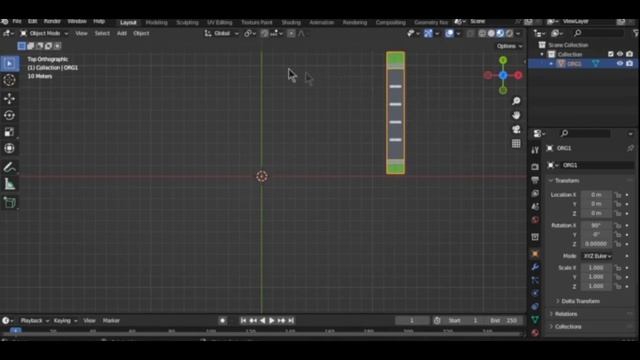Open the Edit menu
Screen dimensions: 640x360
click(x=33, y=21)
